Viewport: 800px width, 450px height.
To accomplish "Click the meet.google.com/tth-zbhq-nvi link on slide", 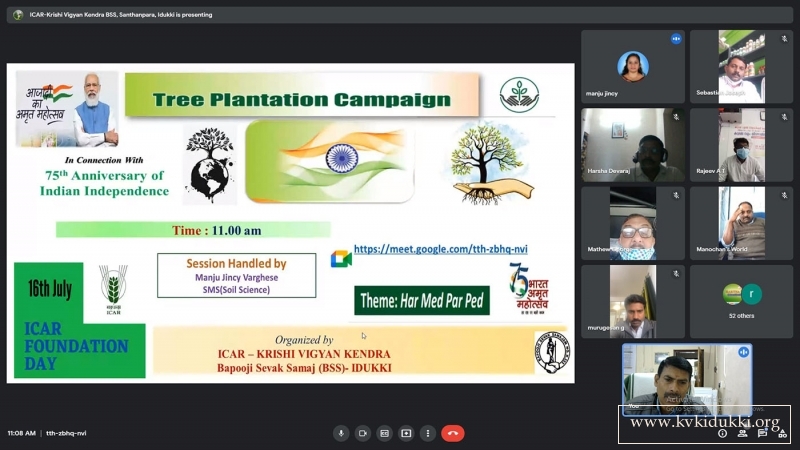I will [x=440, y=249].
